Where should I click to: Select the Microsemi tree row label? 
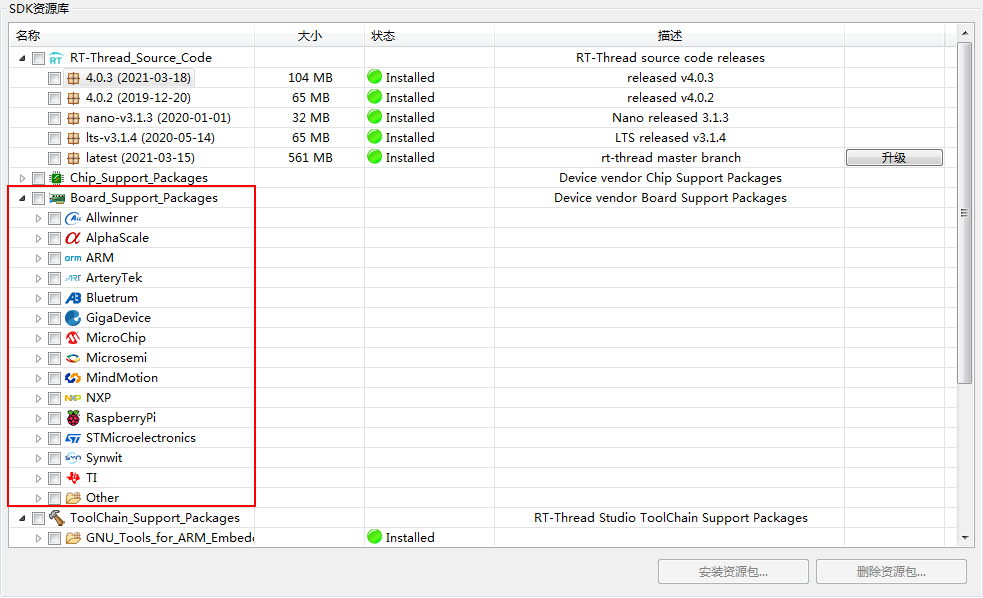[117, 358]
